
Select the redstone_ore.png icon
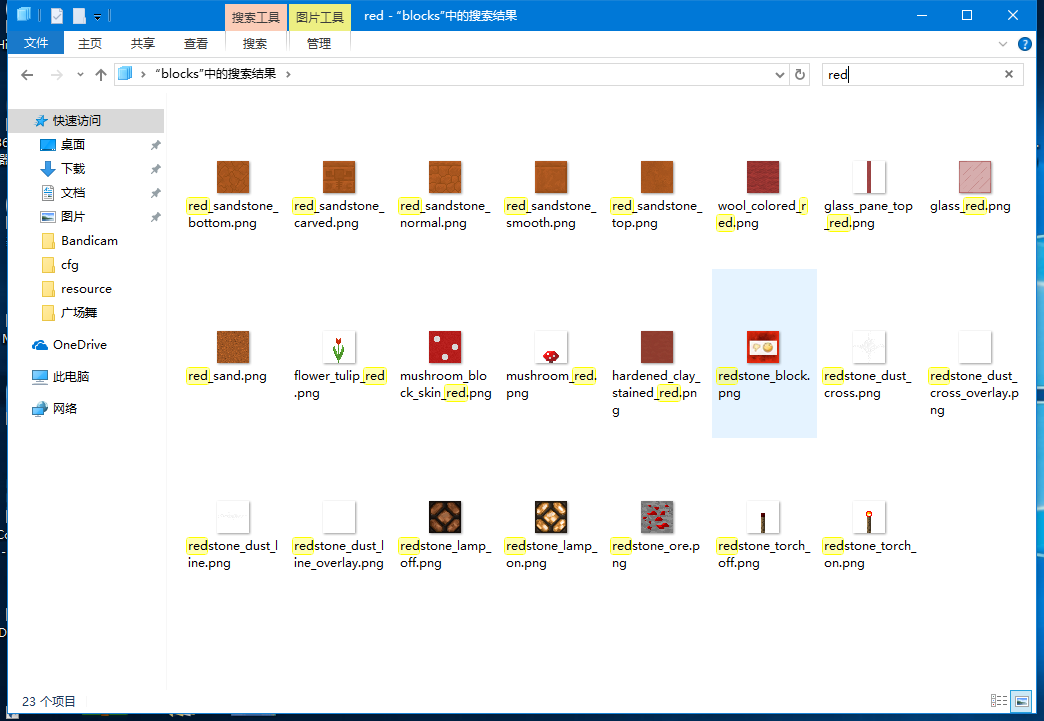click(656, 517)
